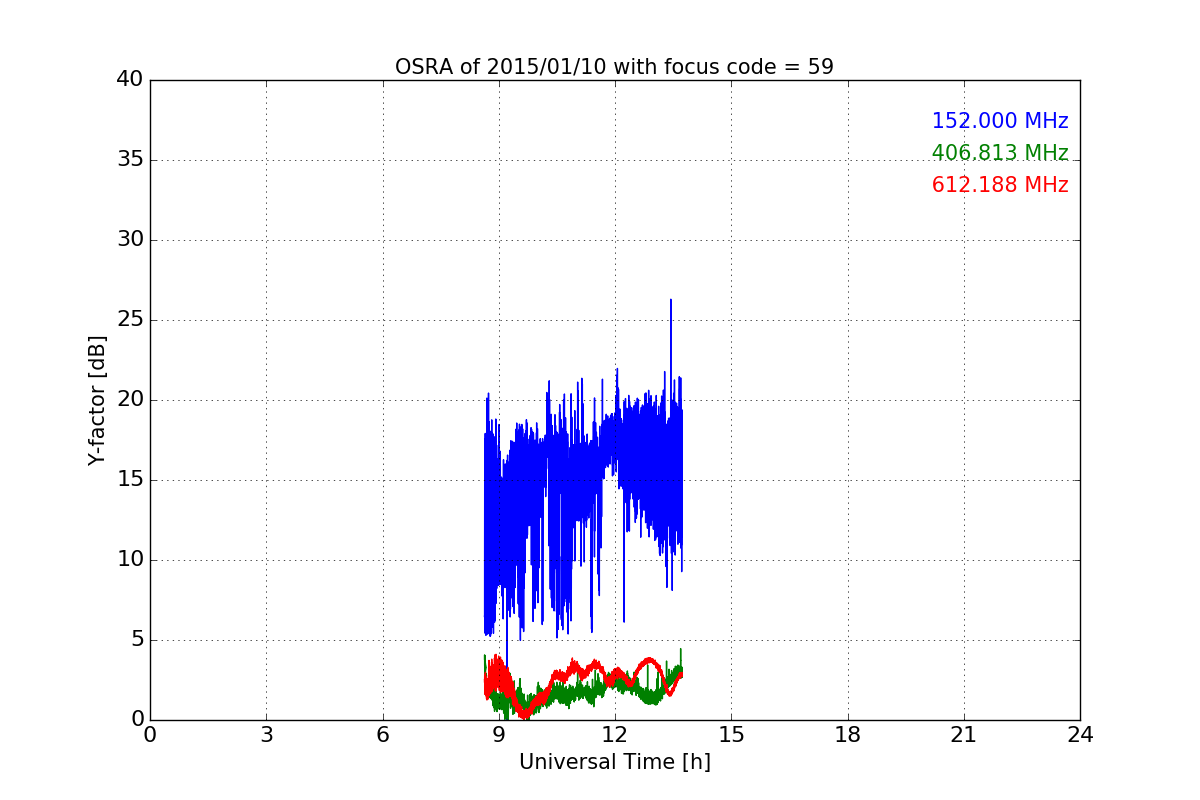This screenshot has height=800, width=1200.
Task: Click the y-axis tick label 40
Action: coord(130,80)
